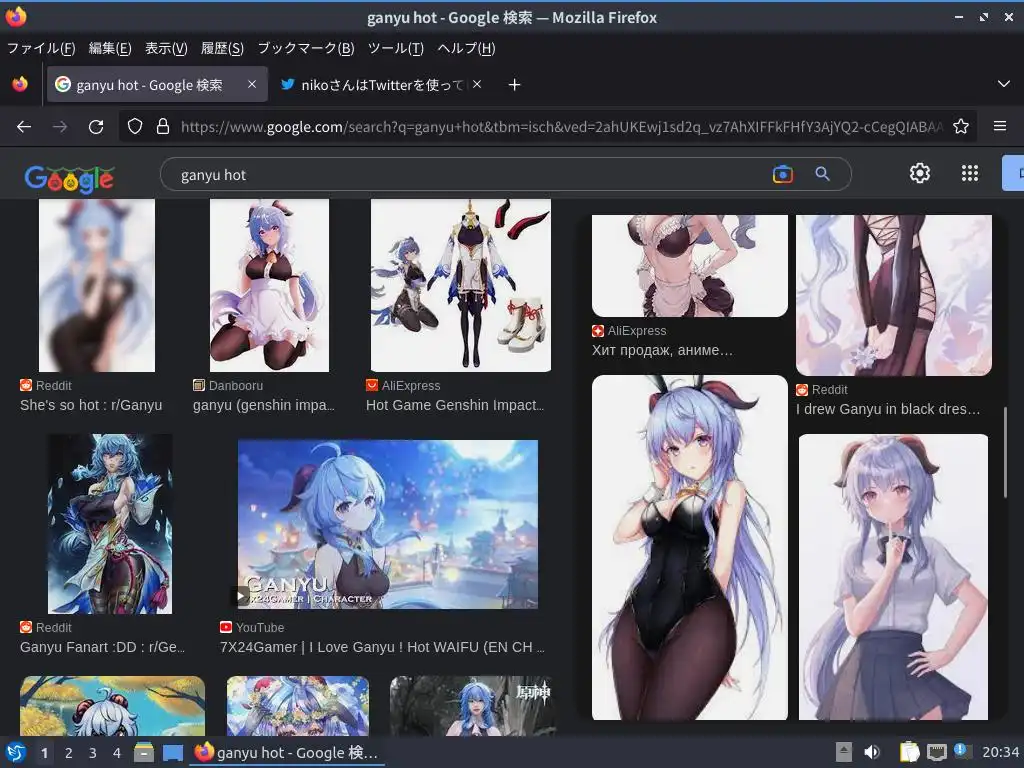Open the removable media eject tray icon
The width and height of the screenshot is (1024, 768).
[x=844, y=752]
